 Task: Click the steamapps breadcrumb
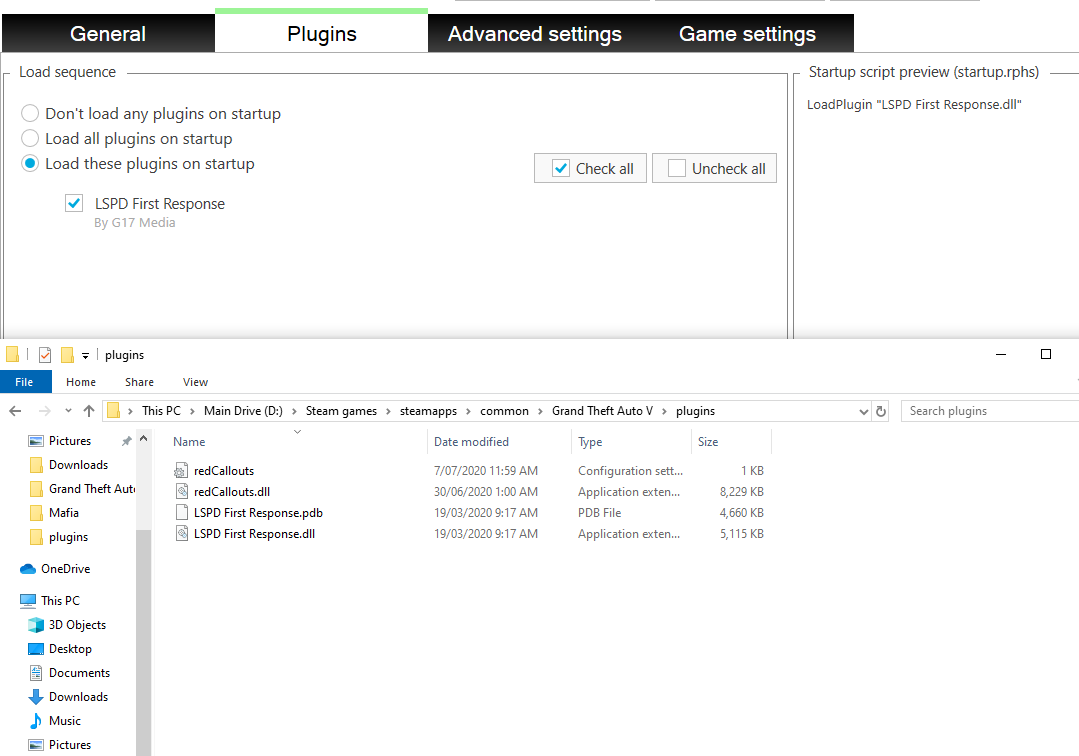pos(428,411)
